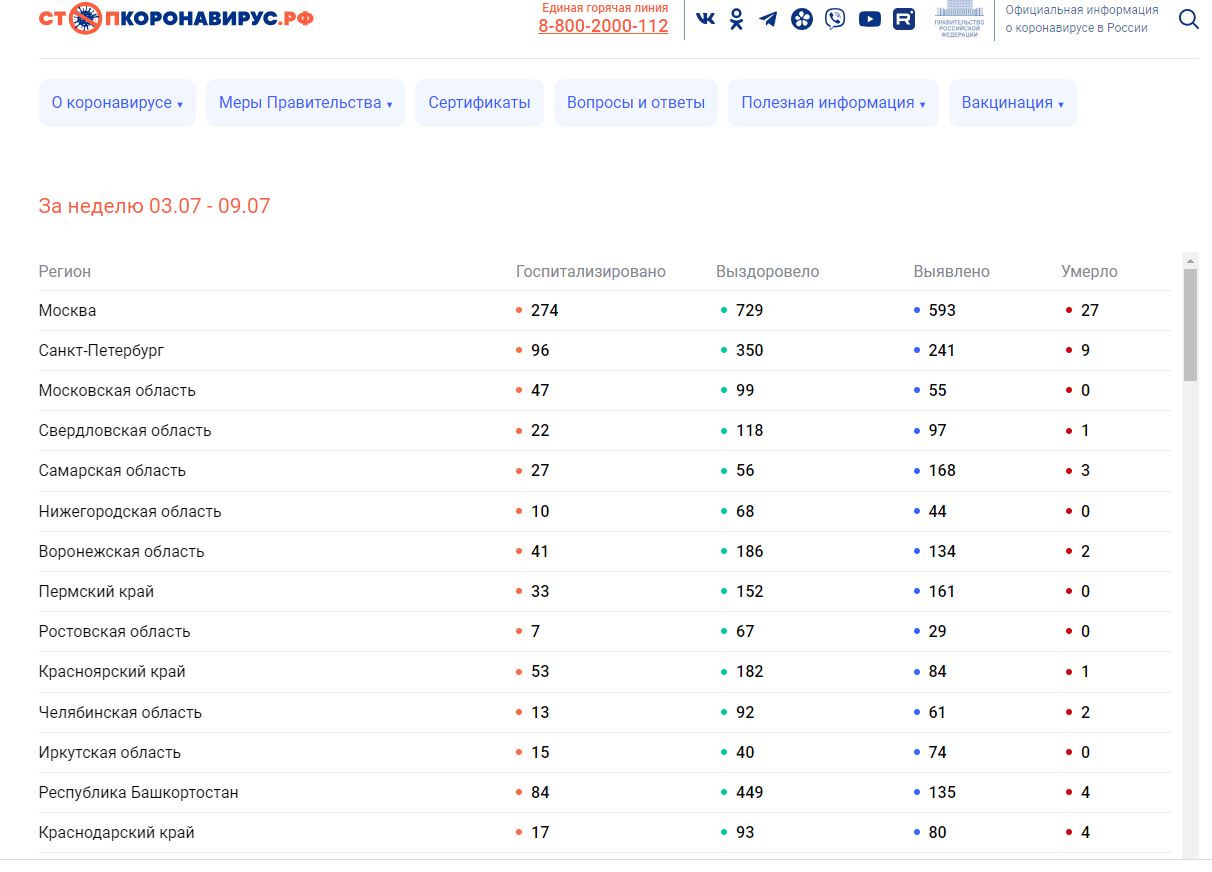
Task: Open site search via magnifier icon
Action: point(1189,19)
